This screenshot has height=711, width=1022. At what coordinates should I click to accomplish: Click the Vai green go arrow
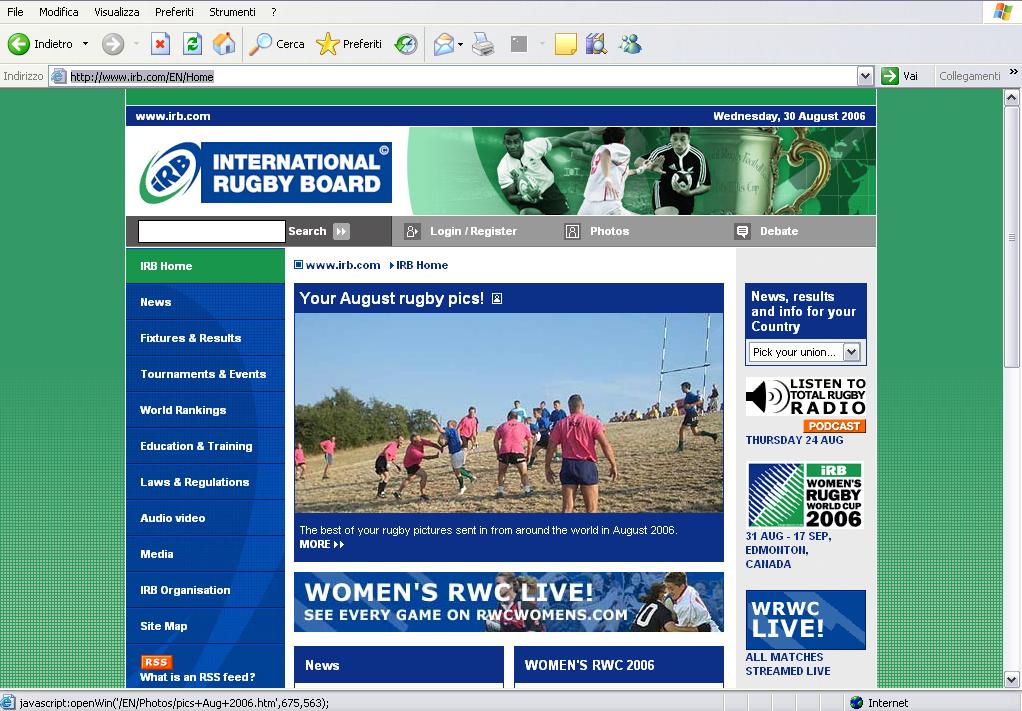[890, 76]
